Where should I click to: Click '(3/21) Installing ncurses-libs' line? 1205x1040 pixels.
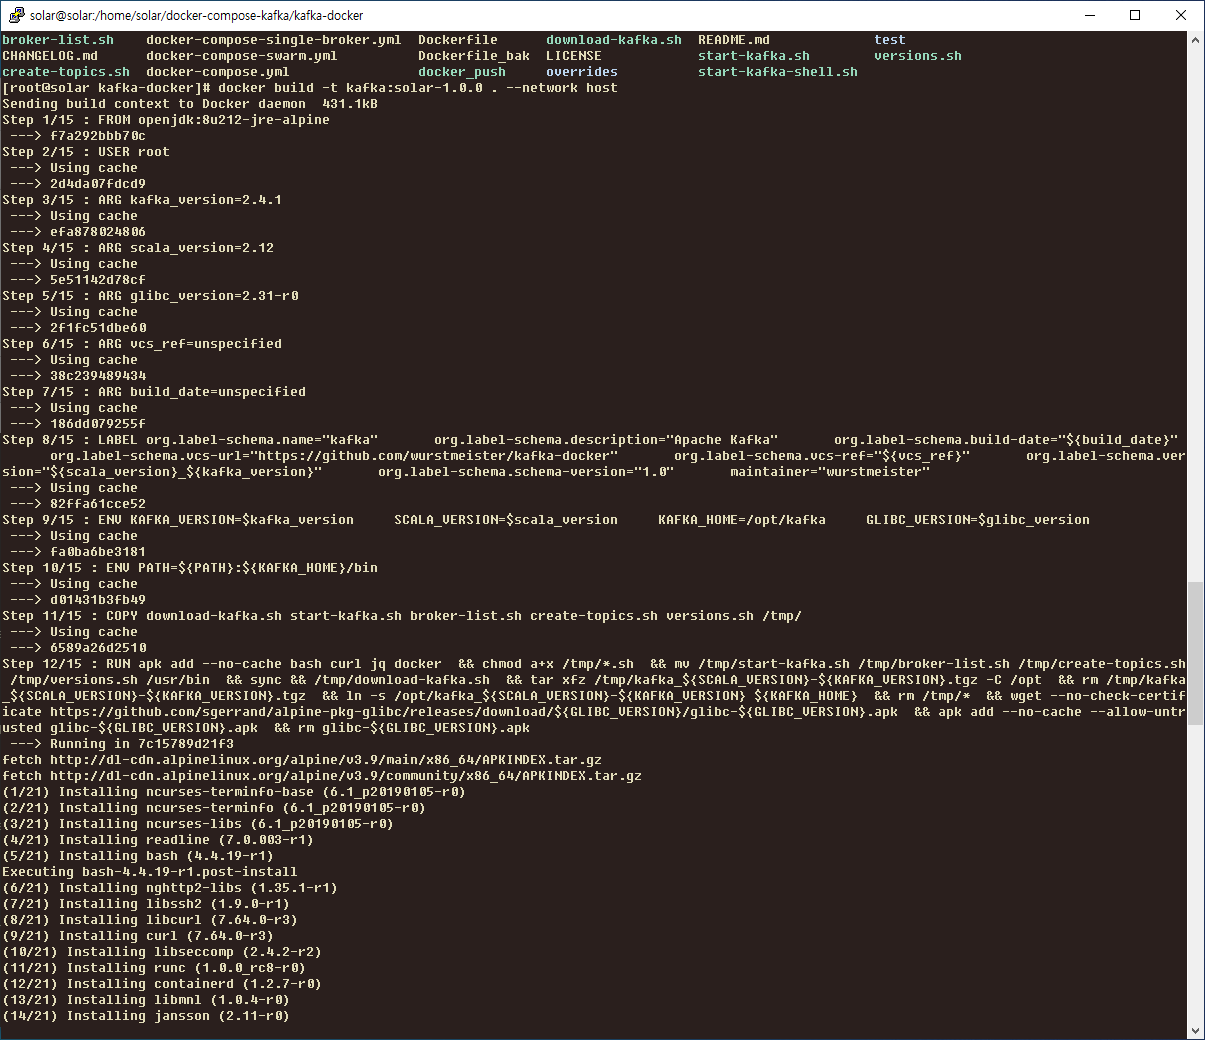(198, 824)
